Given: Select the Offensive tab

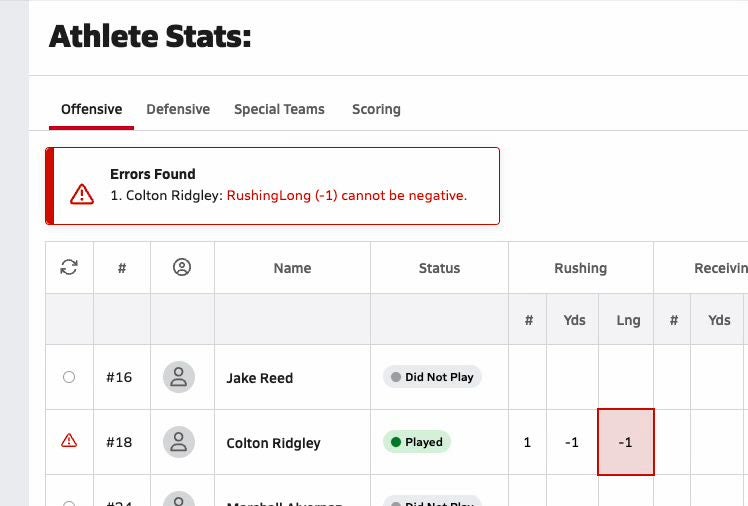Looking at the screenshot, I should [x=91, y=109].
